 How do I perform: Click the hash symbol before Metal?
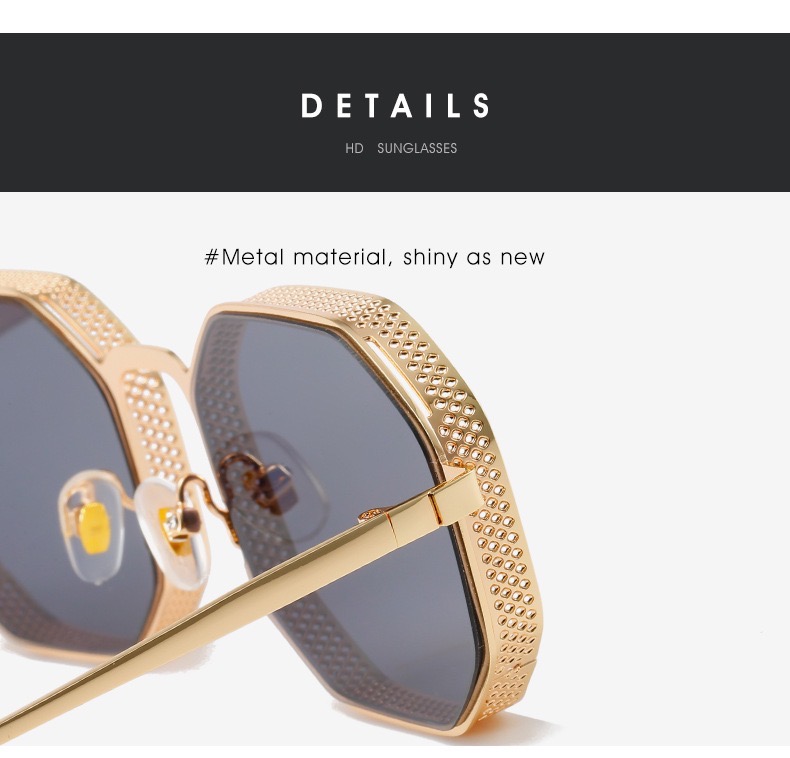212,257
